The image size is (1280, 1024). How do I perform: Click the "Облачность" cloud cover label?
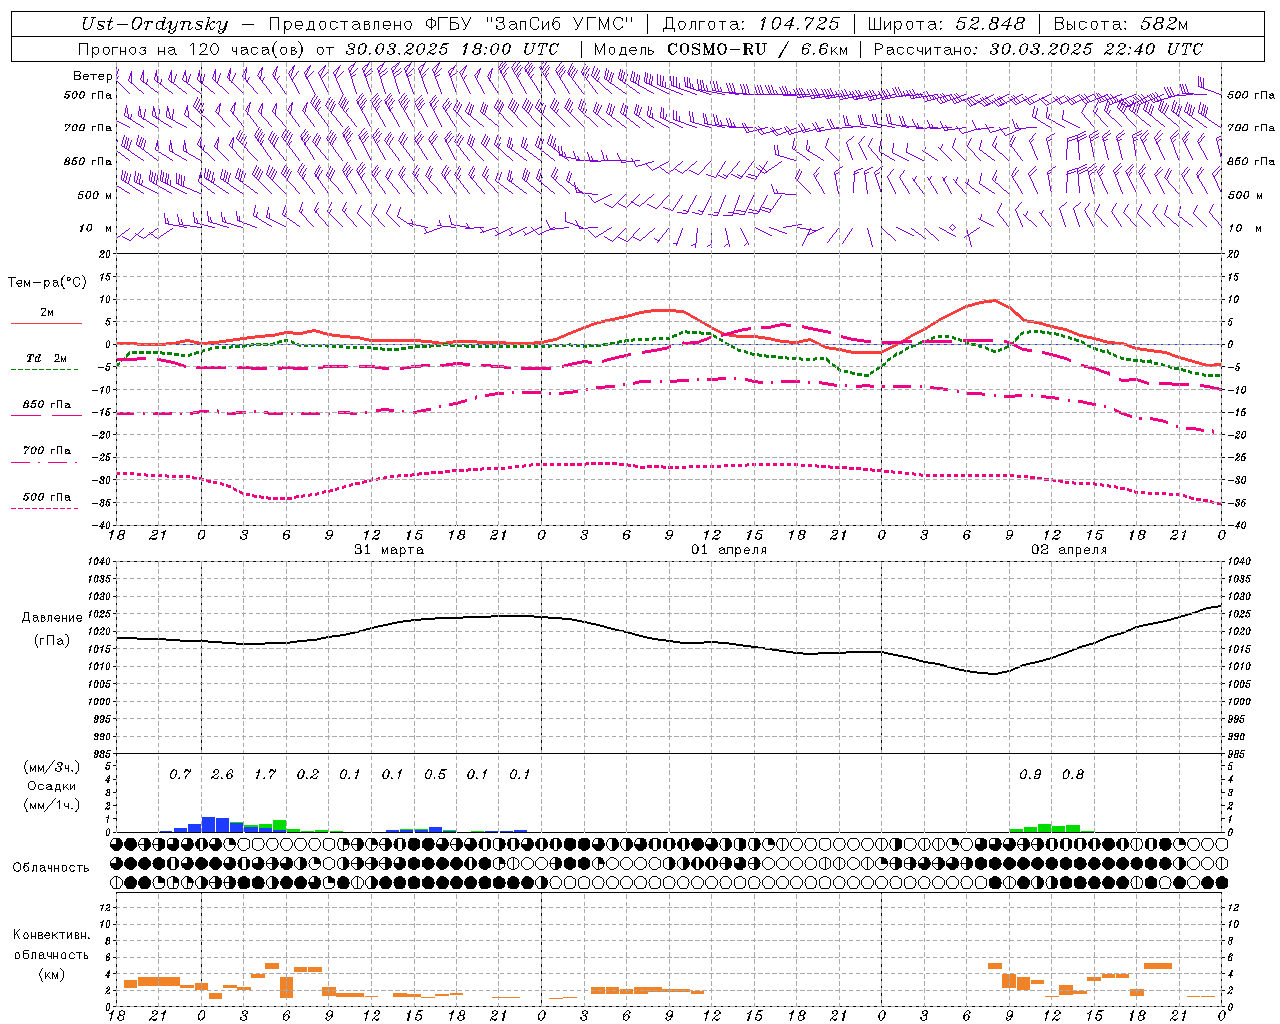point(51,868)
